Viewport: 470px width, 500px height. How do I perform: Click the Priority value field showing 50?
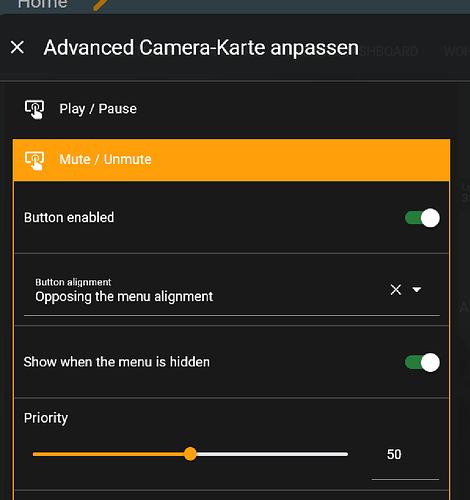click(405, 454)
